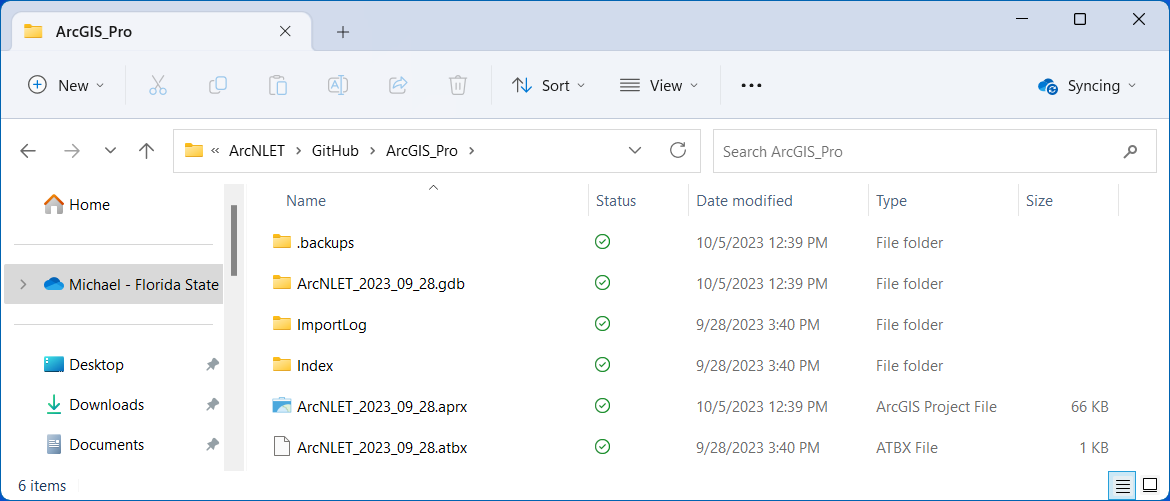Select the ArcNLET_2023_09_28.atbx file name
The image size is (1170, 501).
coord(381,447)
